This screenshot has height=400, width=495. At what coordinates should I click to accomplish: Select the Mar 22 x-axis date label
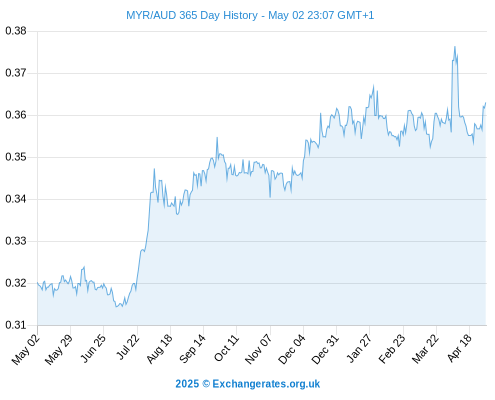425,348
